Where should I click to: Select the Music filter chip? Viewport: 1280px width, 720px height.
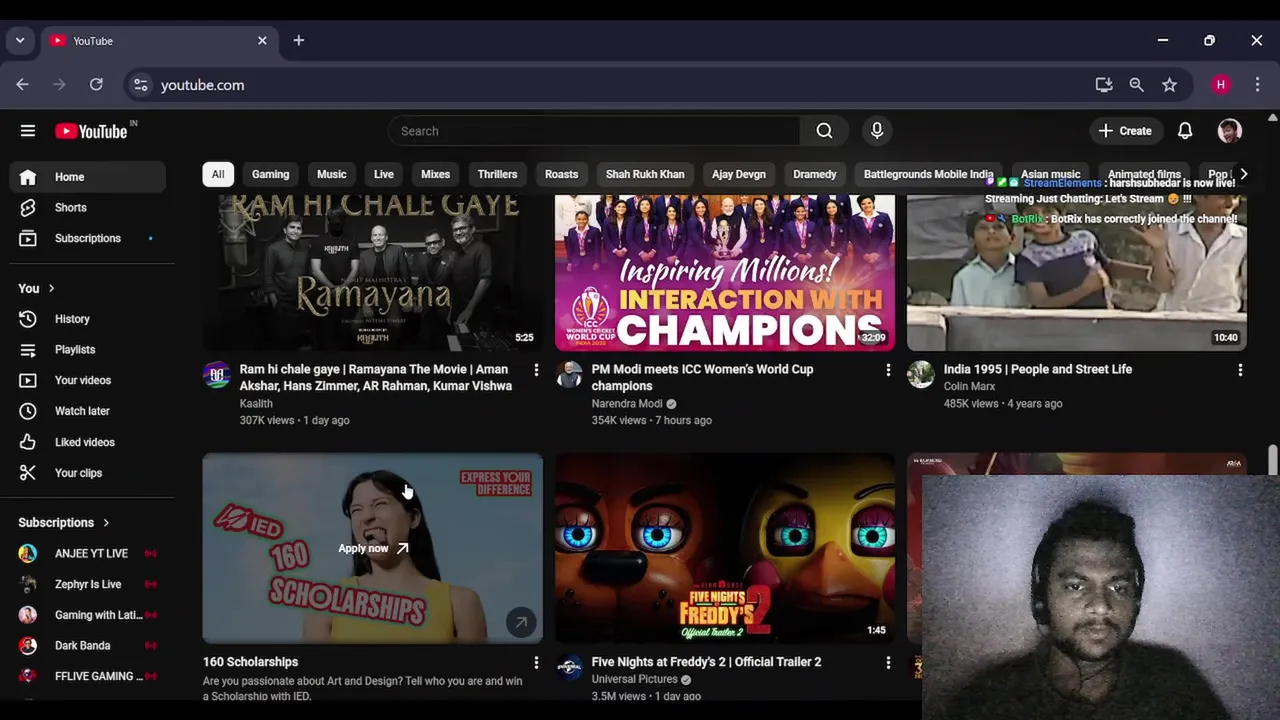332,174
